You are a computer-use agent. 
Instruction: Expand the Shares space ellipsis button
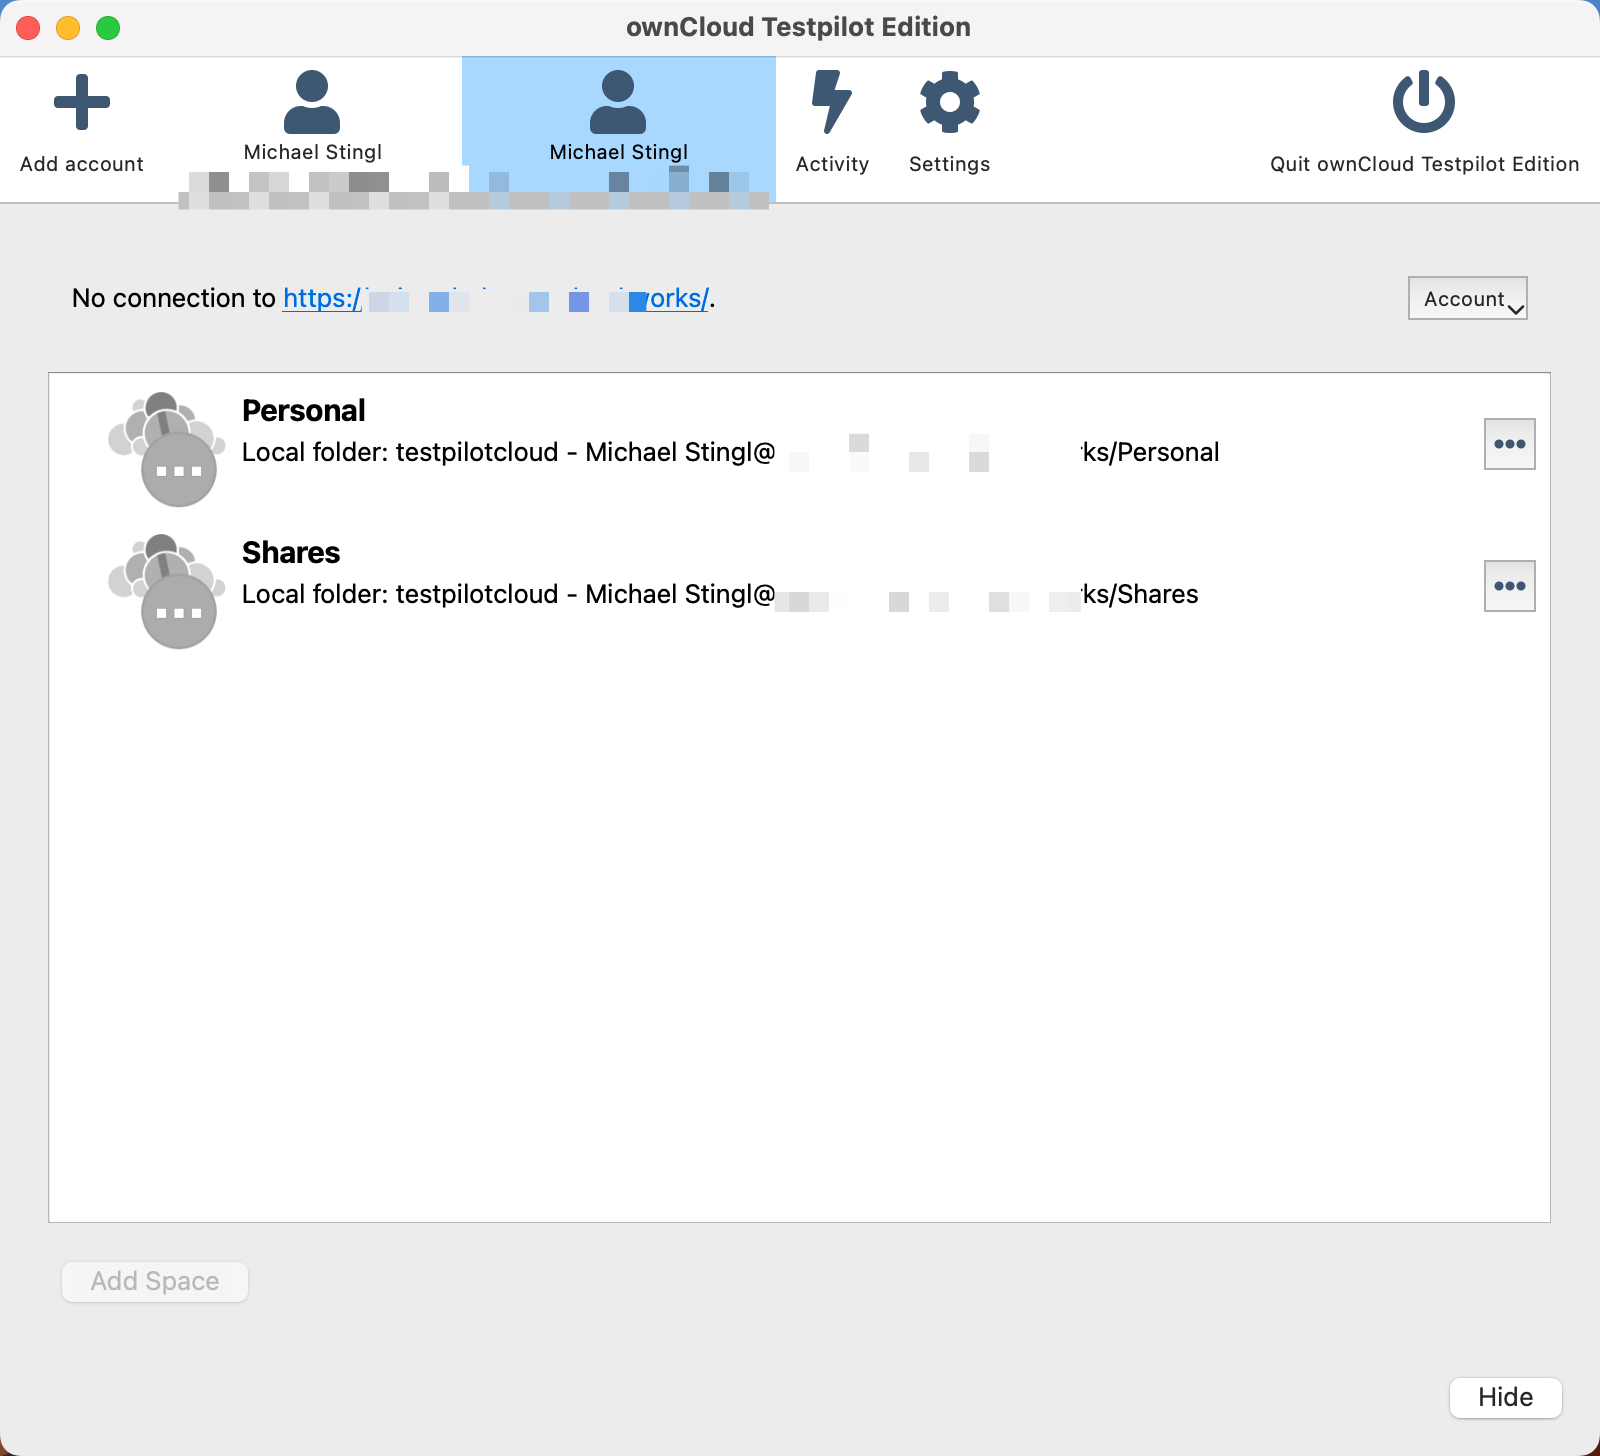tap(1507, 586)
